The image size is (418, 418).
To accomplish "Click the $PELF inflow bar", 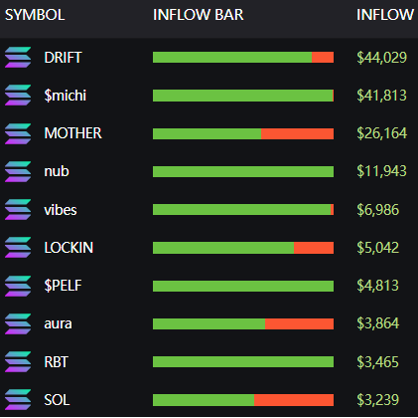I will pyautogui.click(x=243, y=286).
